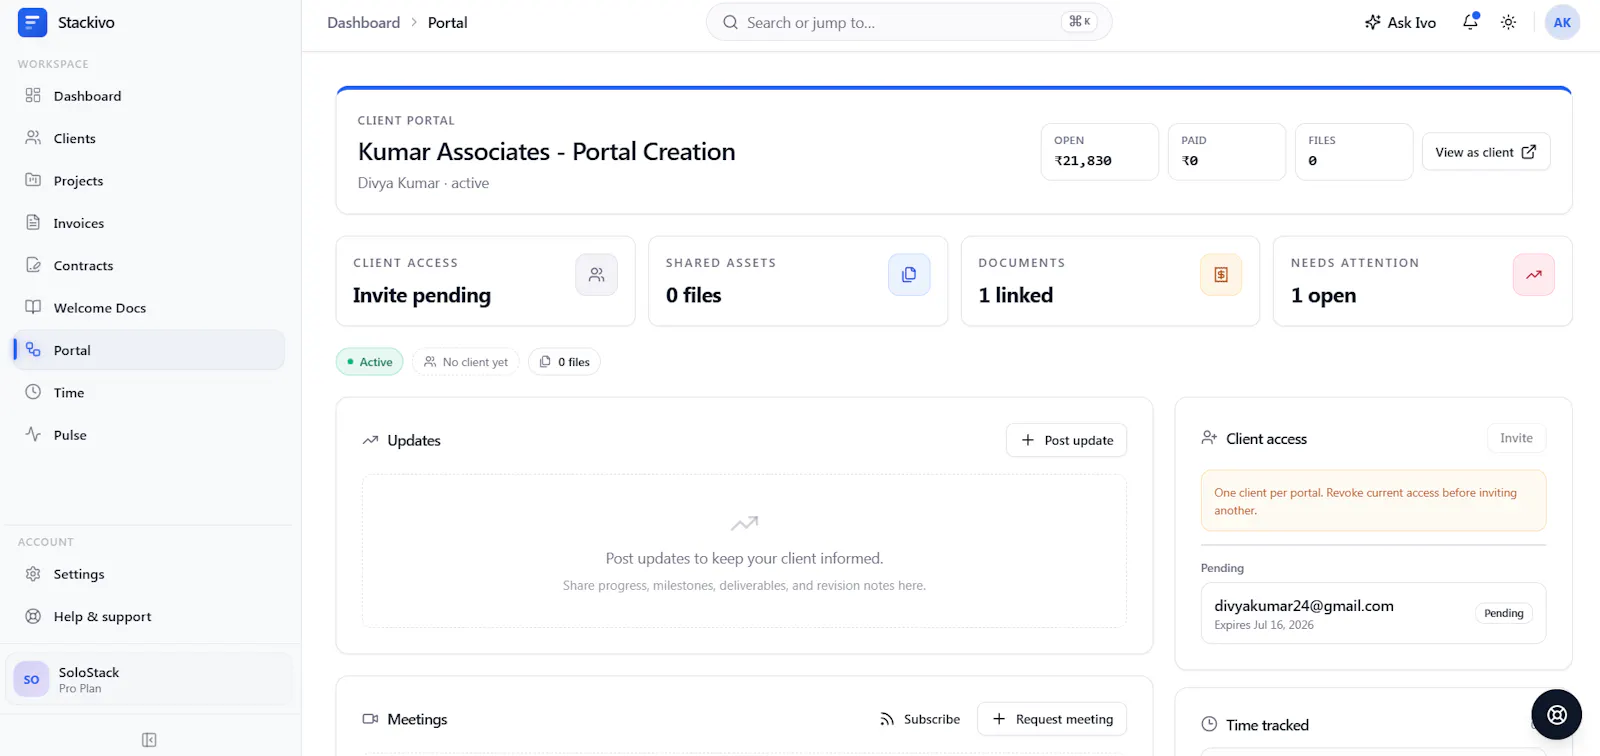Open the Clients section

click(x=149, y=138)
